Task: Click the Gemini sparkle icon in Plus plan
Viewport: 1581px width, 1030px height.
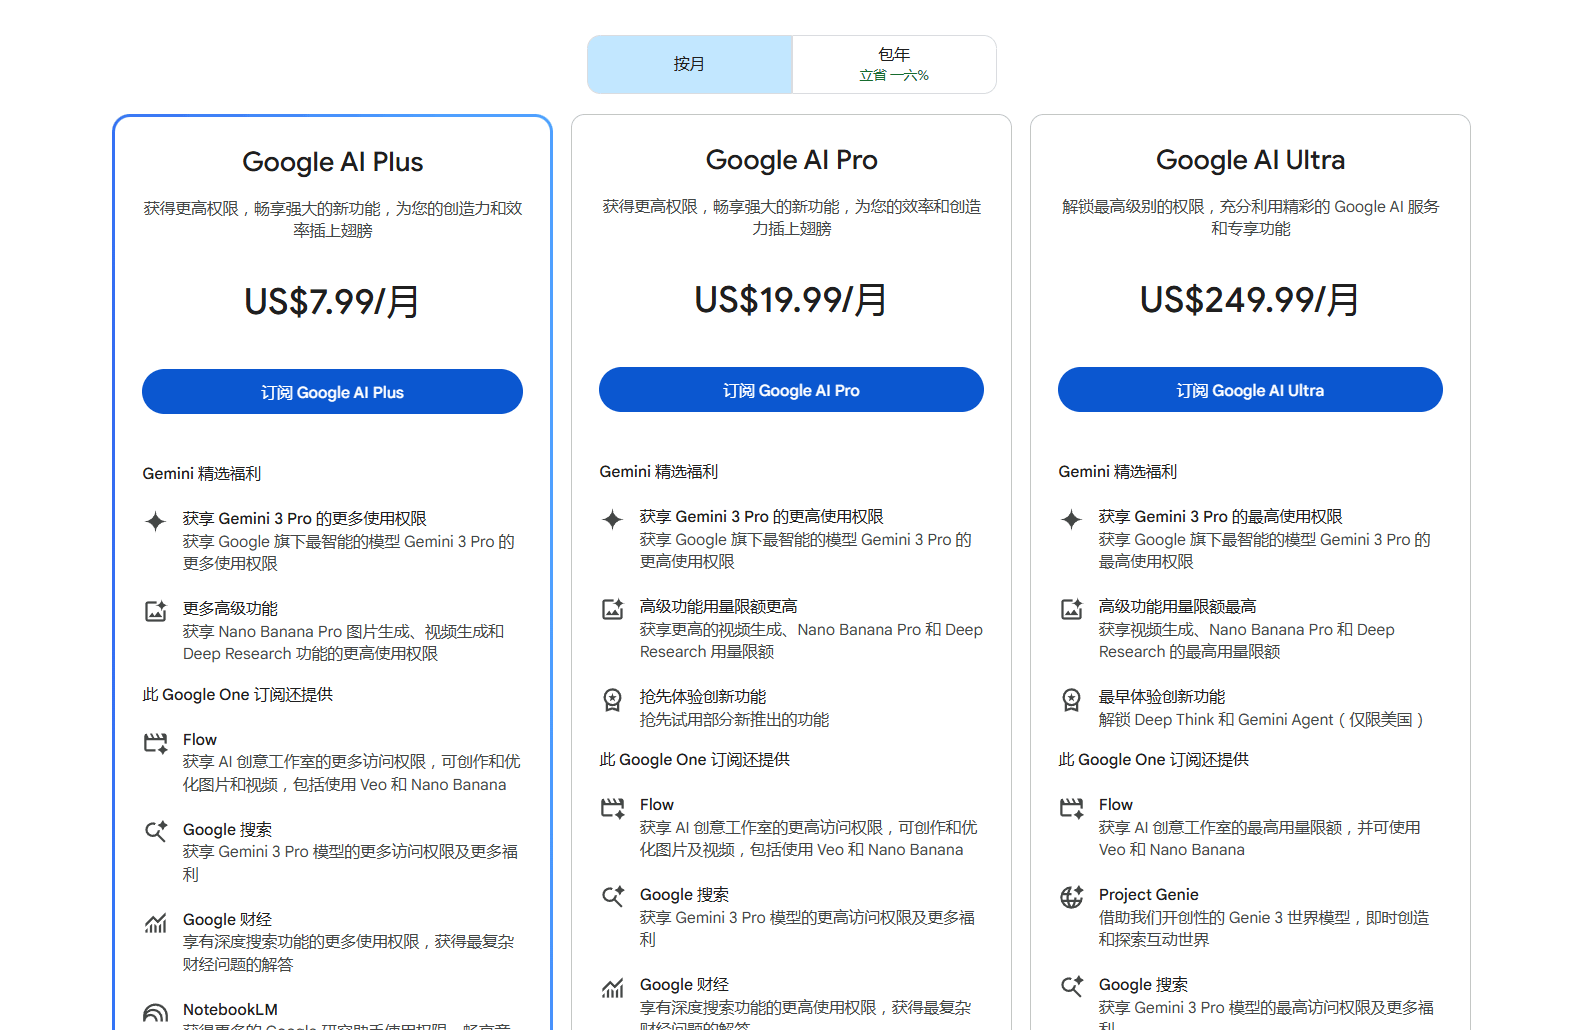Action: [155, 521]
